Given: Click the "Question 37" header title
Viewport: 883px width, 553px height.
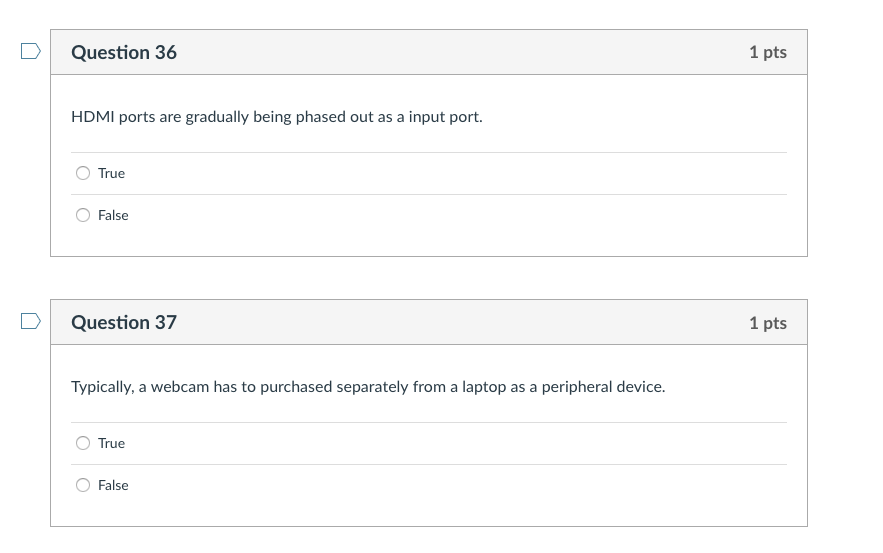Looking at the screenshot, I should [x=124, y=322].
